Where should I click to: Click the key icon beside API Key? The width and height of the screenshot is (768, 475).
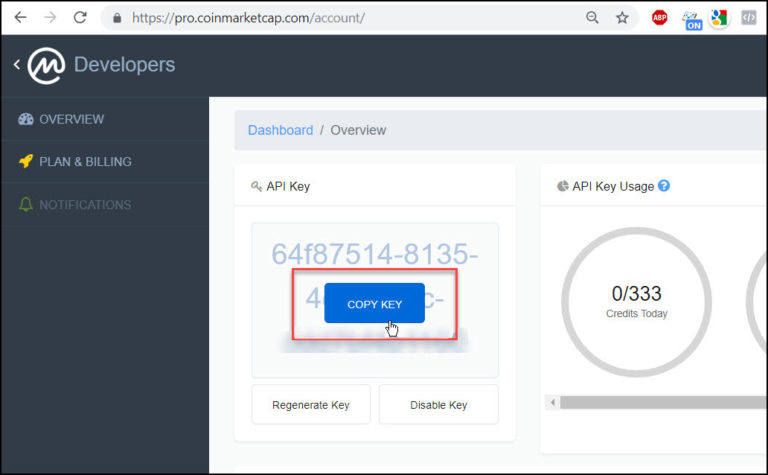coord(256,186)
